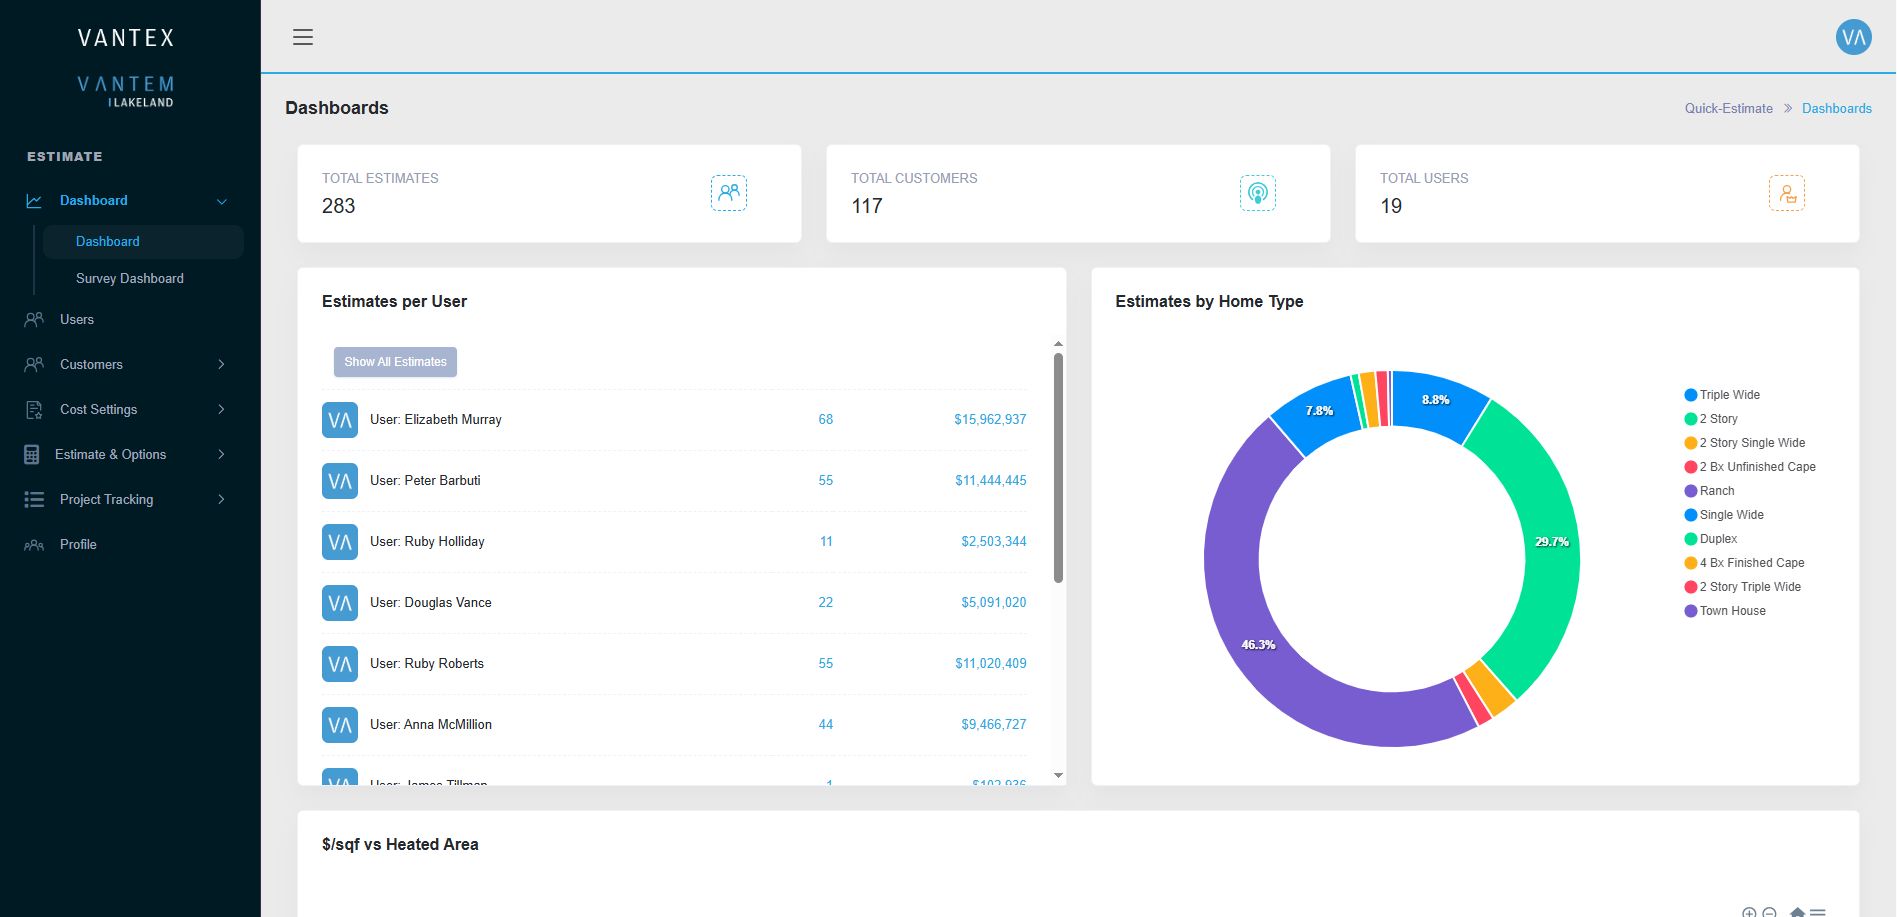The width and height of the screenshot is (1897, 917).
Task: Click the Users sidebar icon
Action: pos(34,320)
